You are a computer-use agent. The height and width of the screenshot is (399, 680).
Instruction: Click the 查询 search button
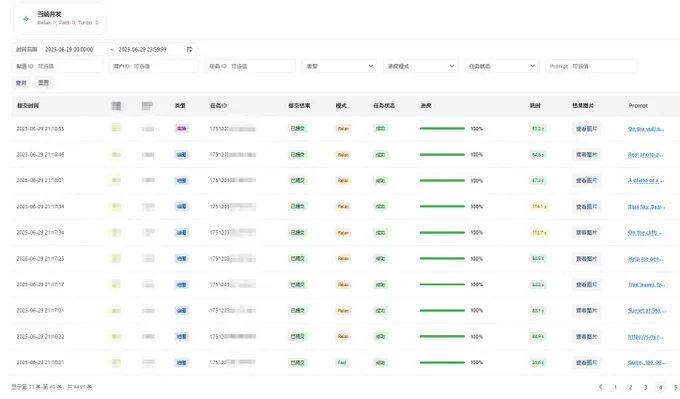pos(21,82)
